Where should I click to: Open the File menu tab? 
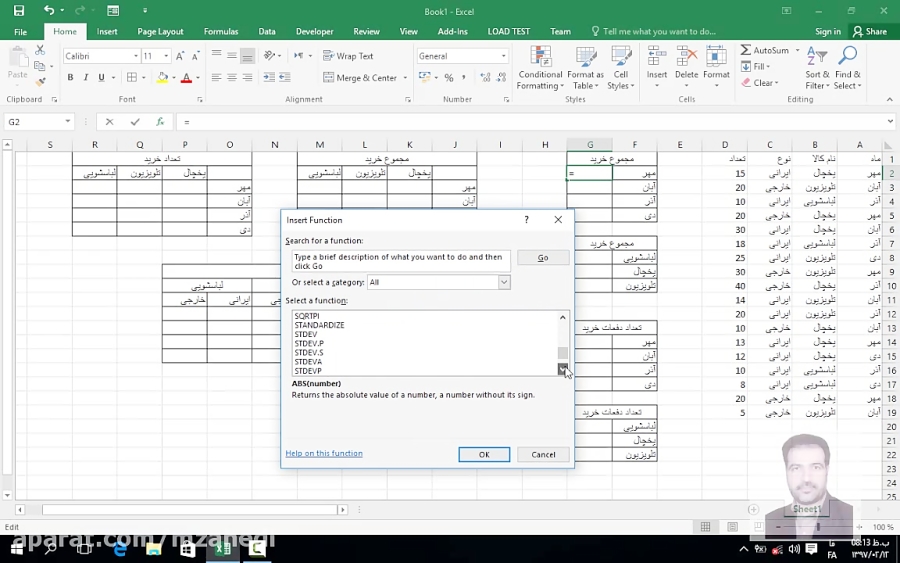20,32
